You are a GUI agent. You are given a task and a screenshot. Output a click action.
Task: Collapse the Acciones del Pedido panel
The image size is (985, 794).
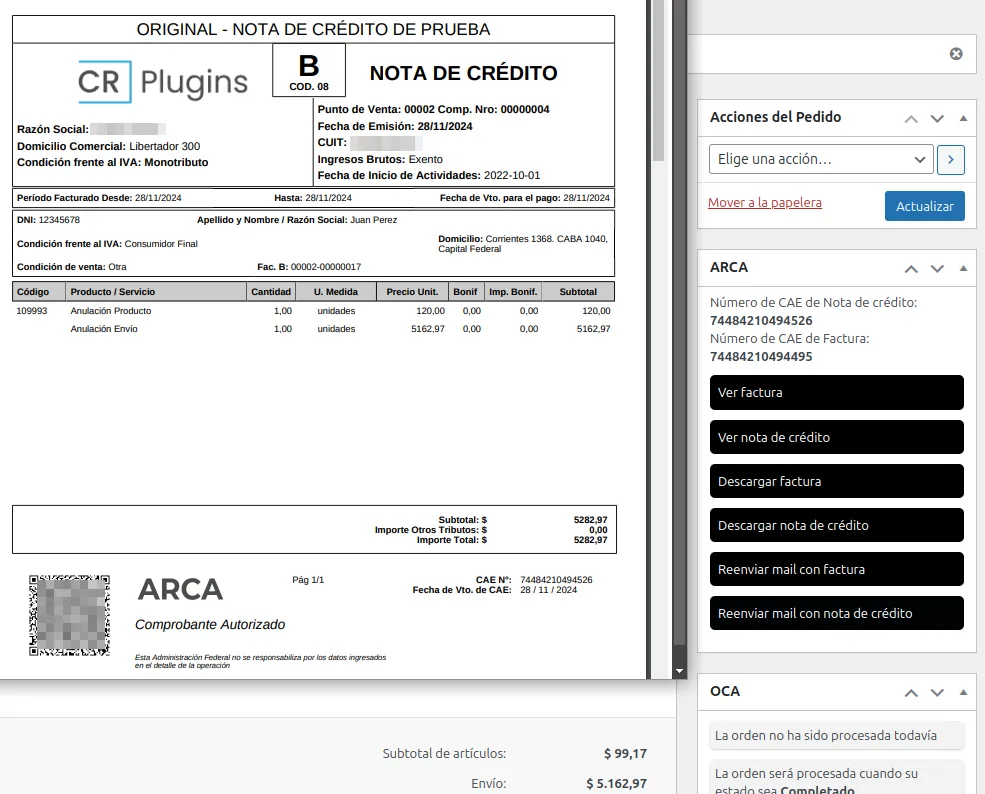click(963, 118)
